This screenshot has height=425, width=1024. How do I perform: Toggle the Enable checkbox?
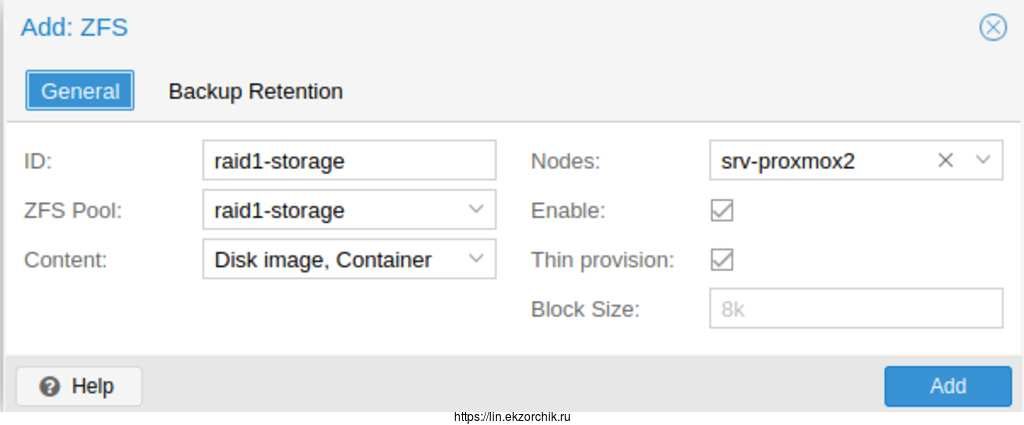point(721,210)
